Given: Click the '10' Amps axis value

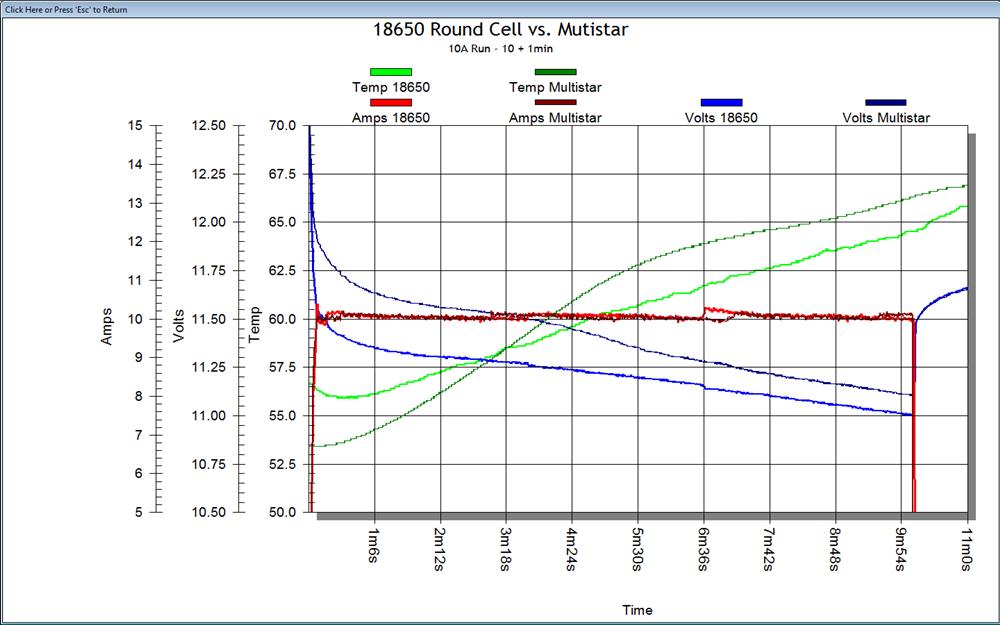Looking at the screenshot, I should [135, 319].
